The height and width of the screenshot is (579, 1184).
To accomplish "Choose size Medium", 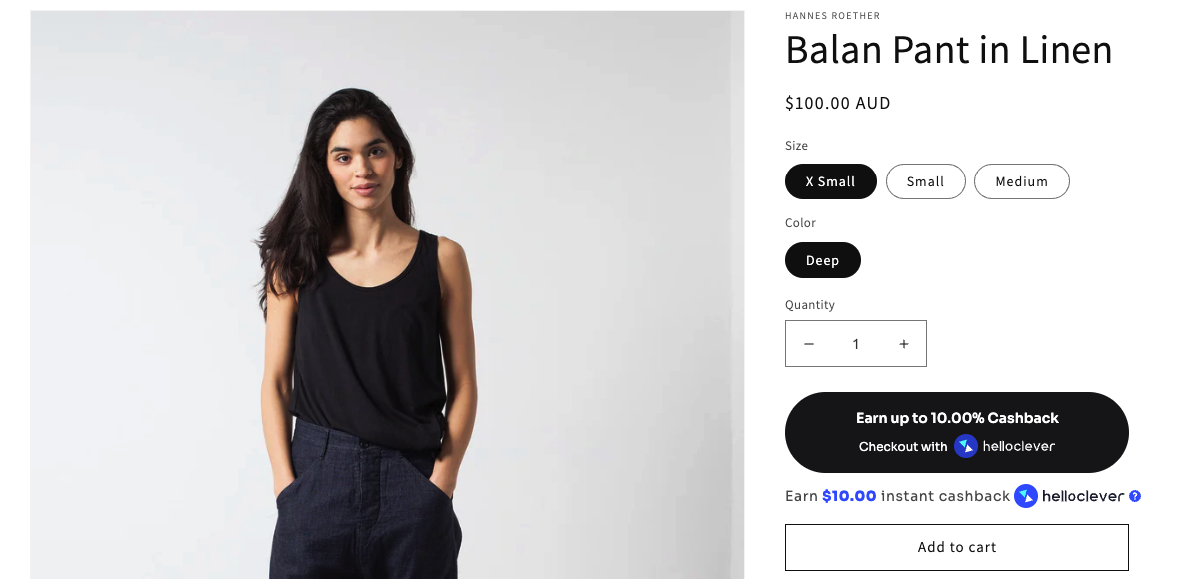I will (x=1022, y=181).
